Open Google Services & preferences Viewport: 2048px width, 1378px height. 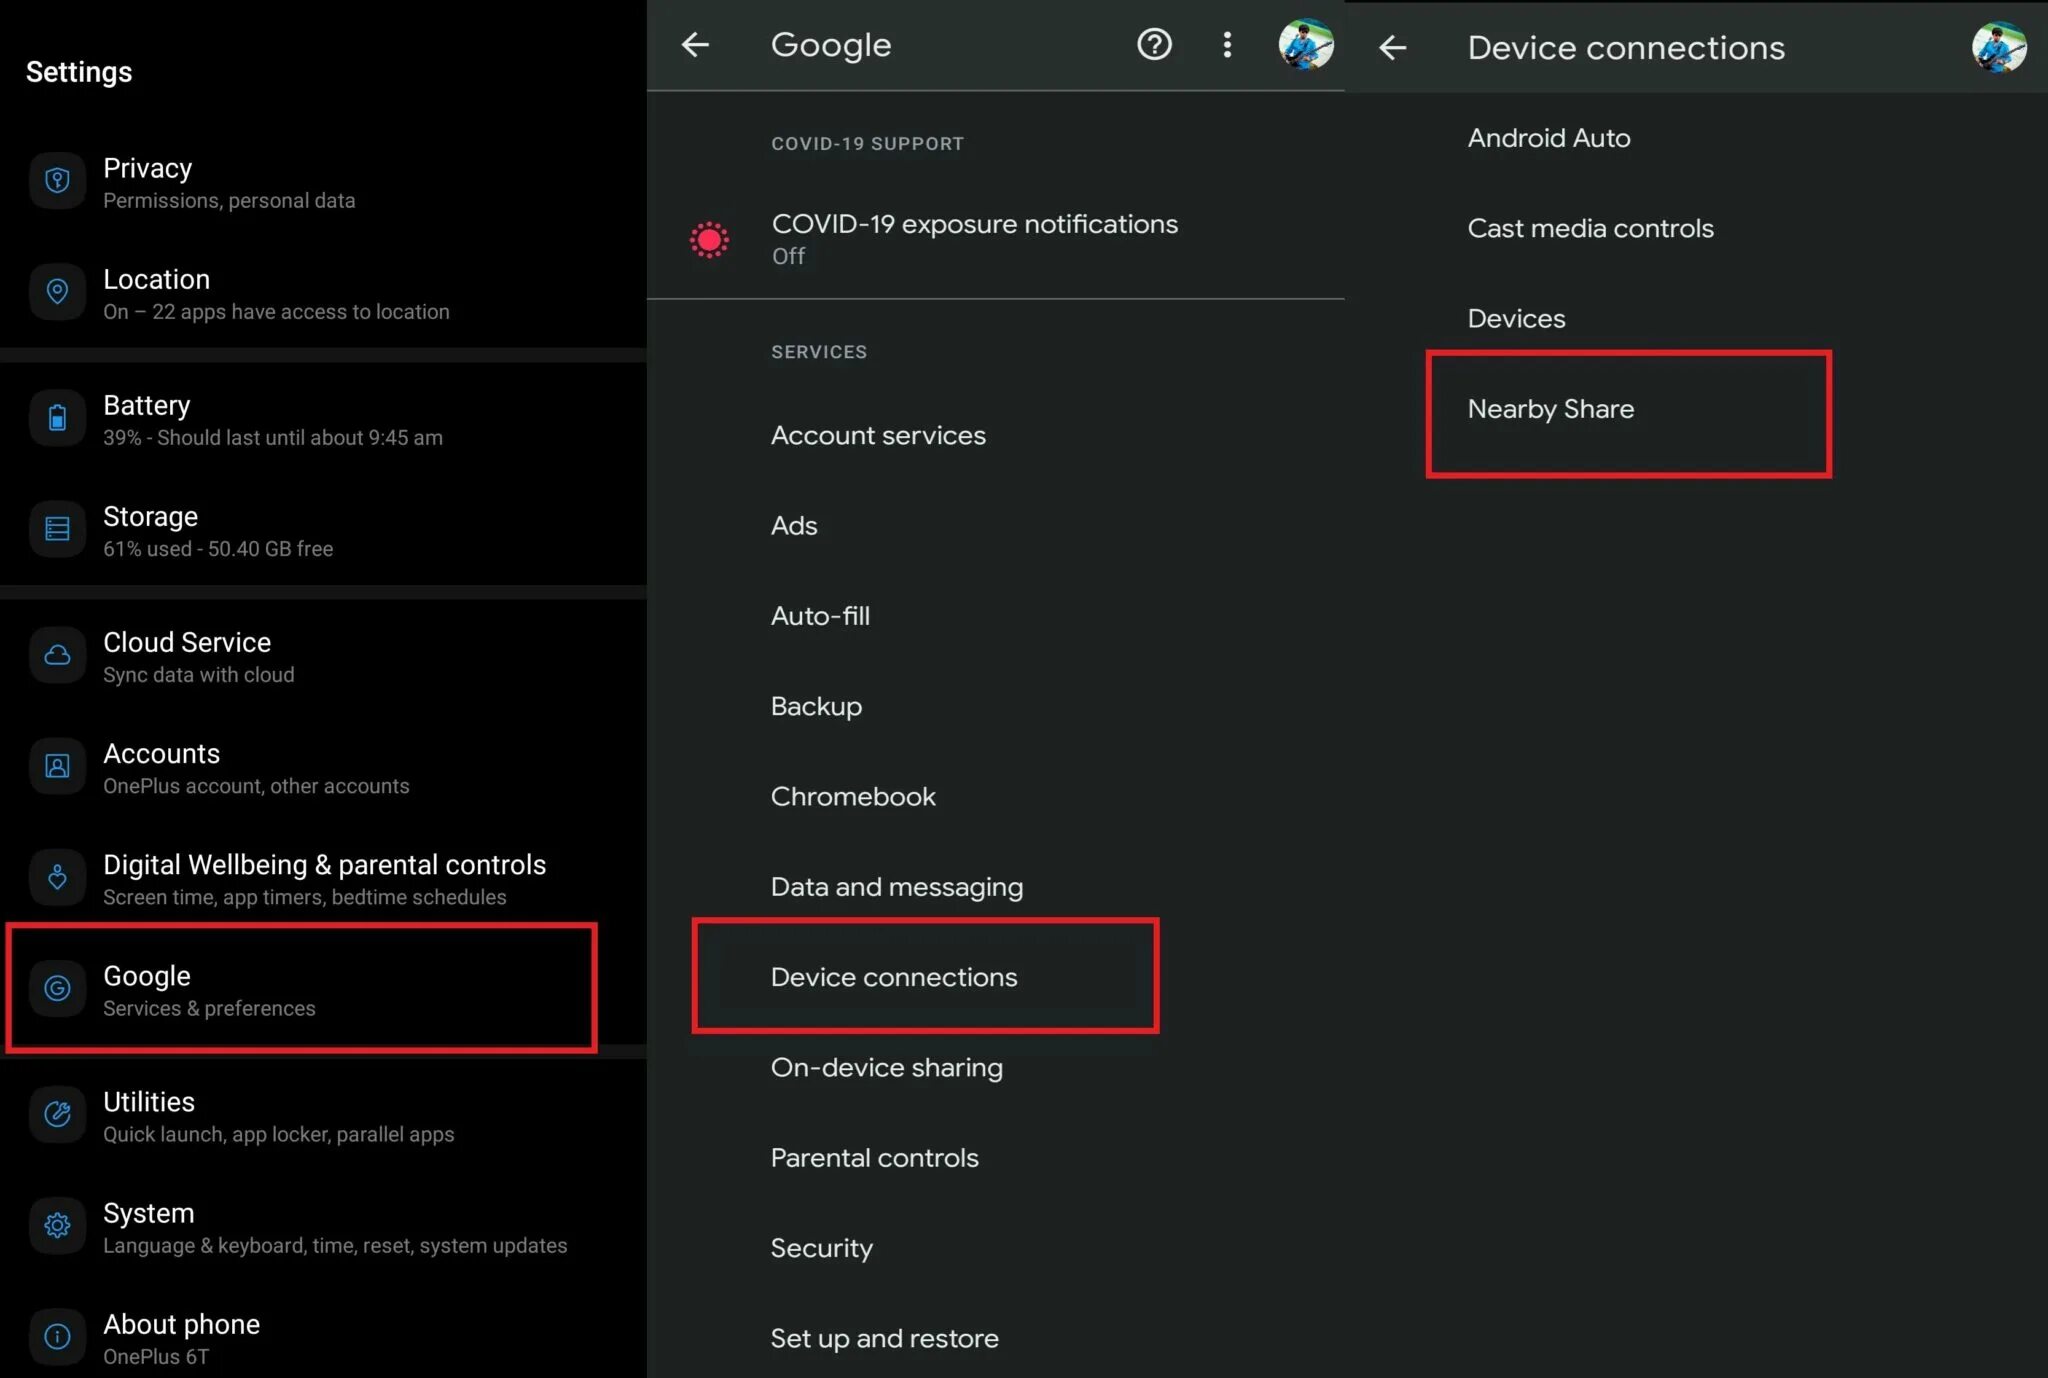pyautogui.click(x=300, y=988)
